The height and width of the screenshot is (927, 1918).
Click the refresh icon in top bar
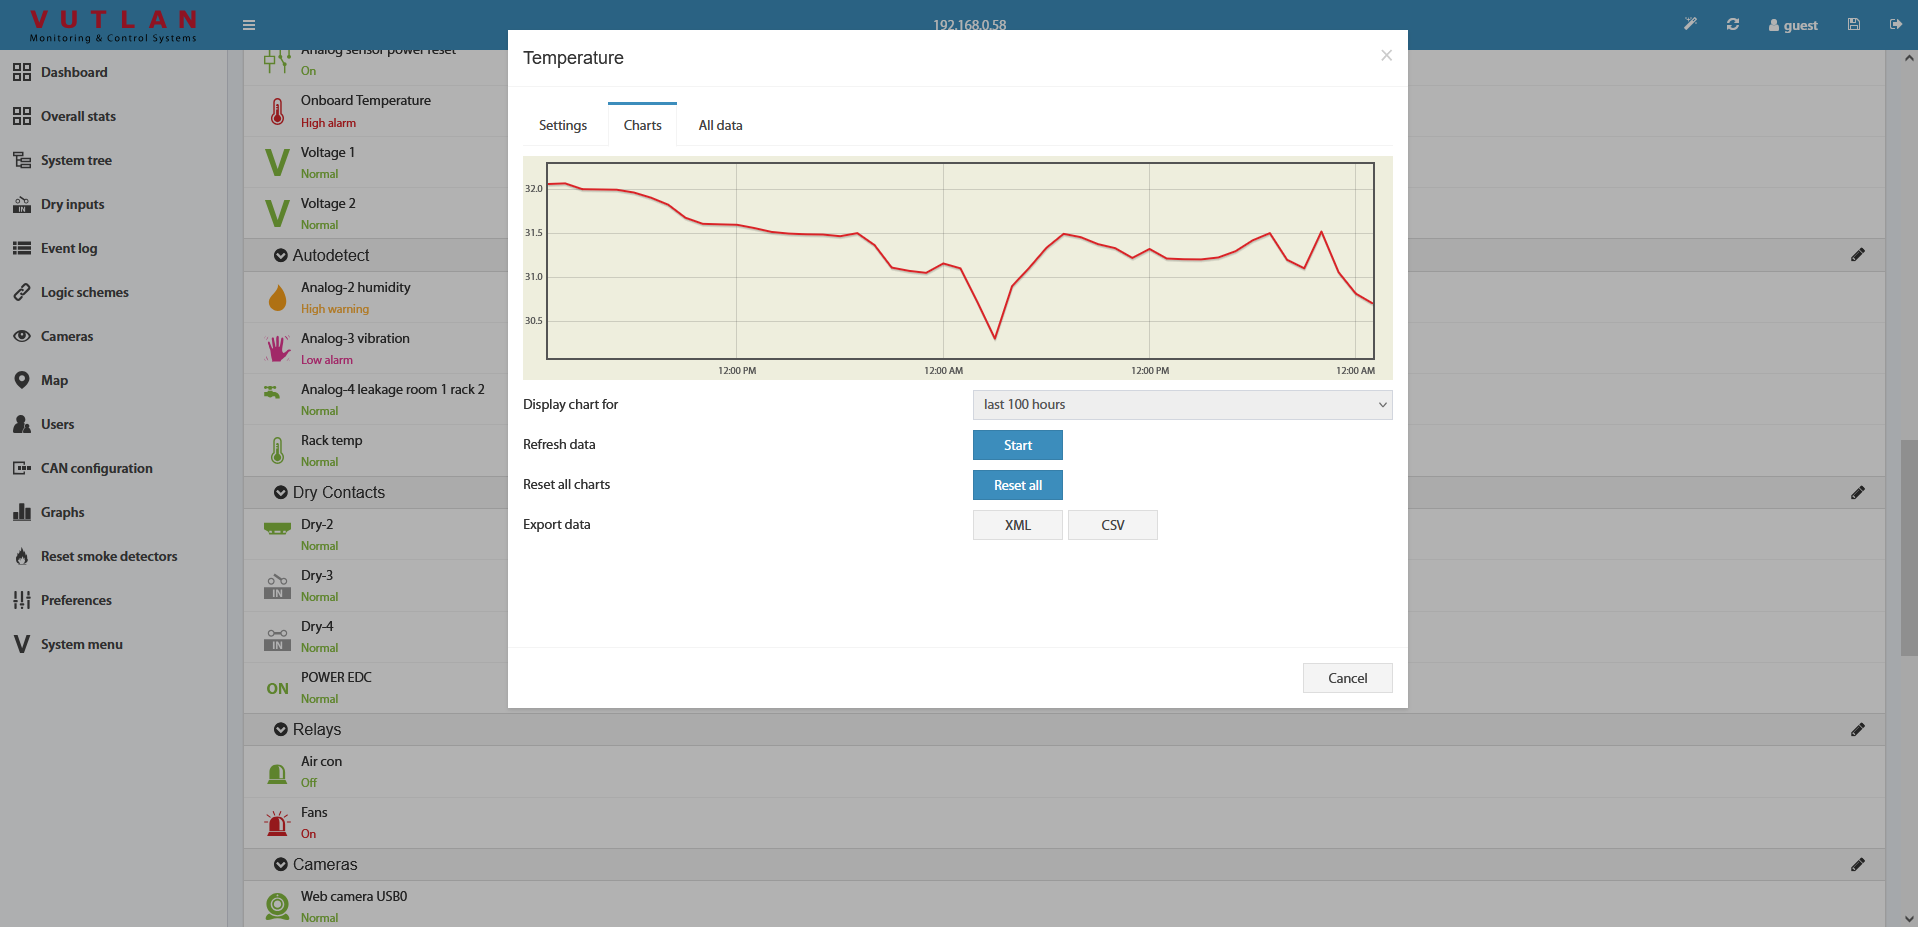1733,25
